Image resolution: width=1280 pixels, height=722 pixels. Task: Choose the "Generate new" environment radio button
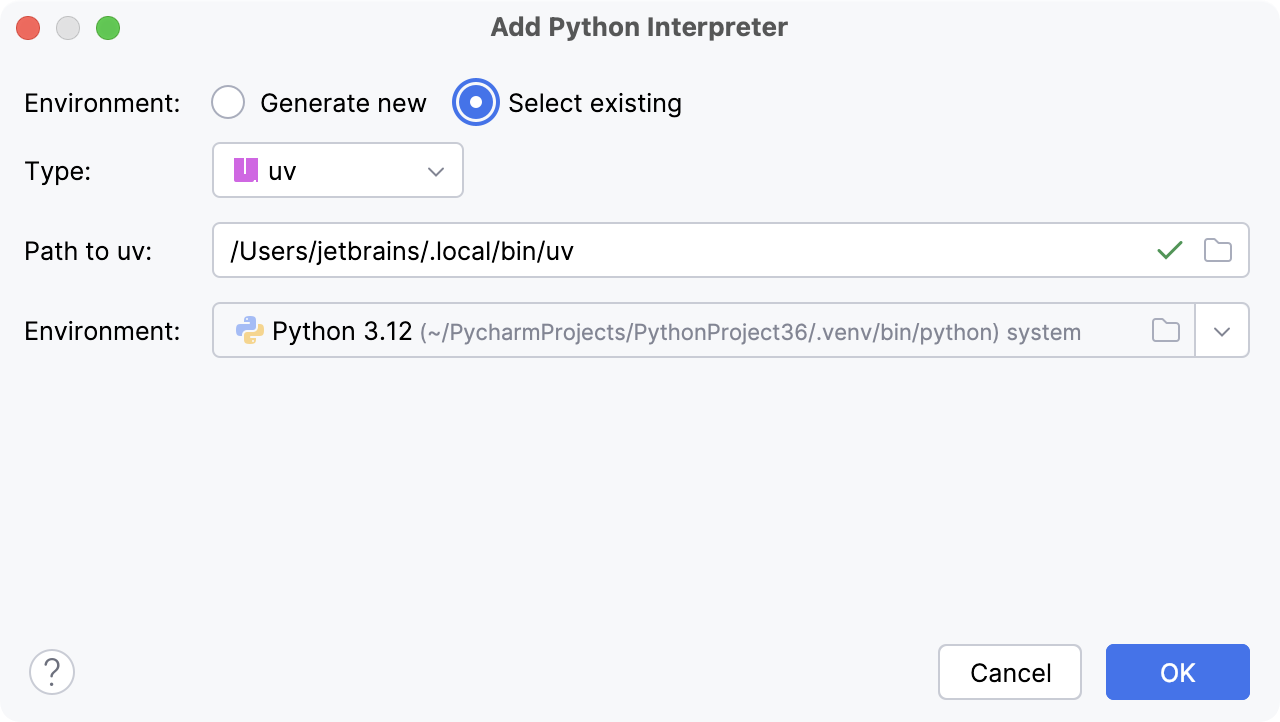pyautogui.click(x=228, y=103)
